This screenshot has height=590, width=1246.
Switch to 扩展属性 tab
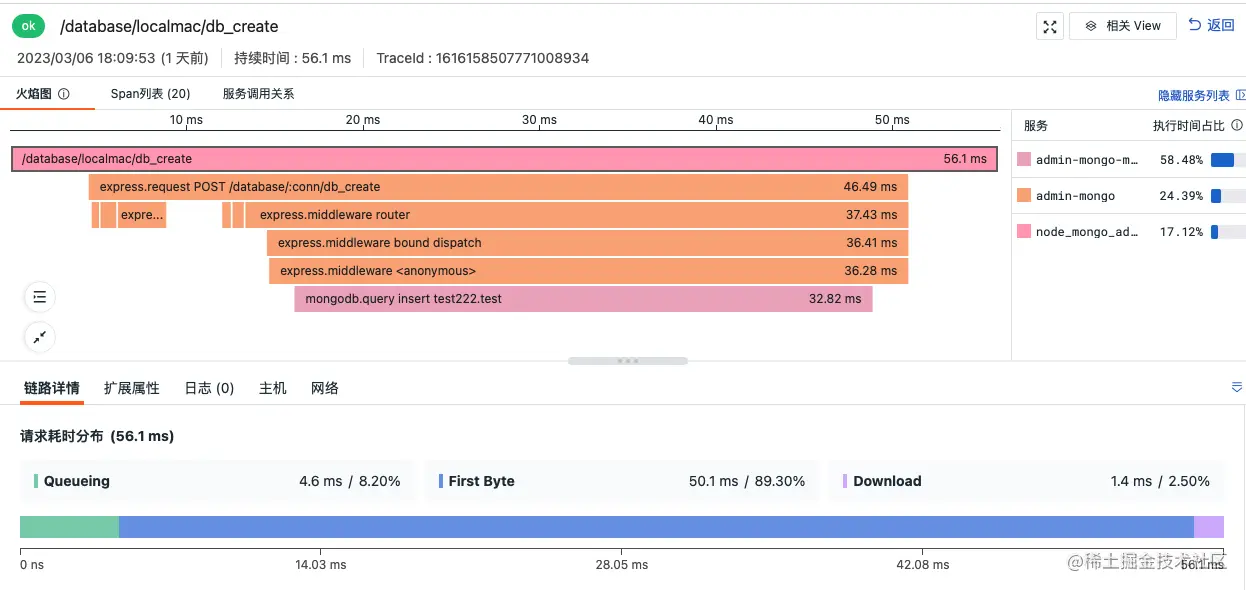tap(131, 388)
